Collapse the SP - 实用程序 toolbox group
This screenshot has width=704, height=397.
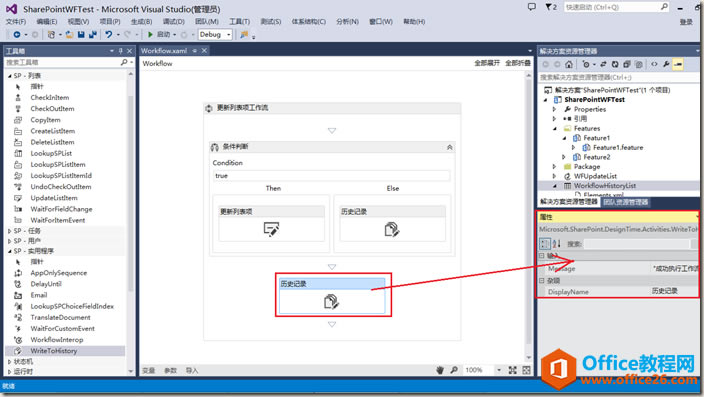click(x=10, y=251)
